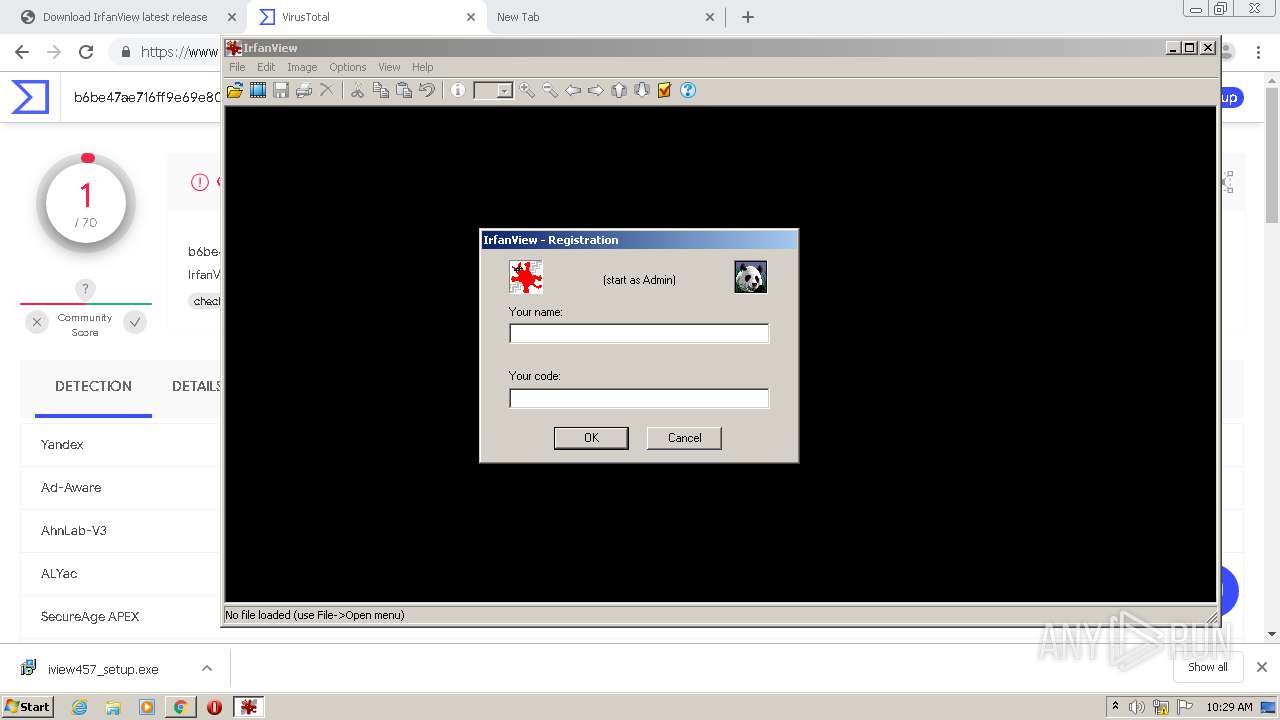The width and height of the screenshot is (1280, 720).
Task: Go to next image with right arrow
Action: 596,90
